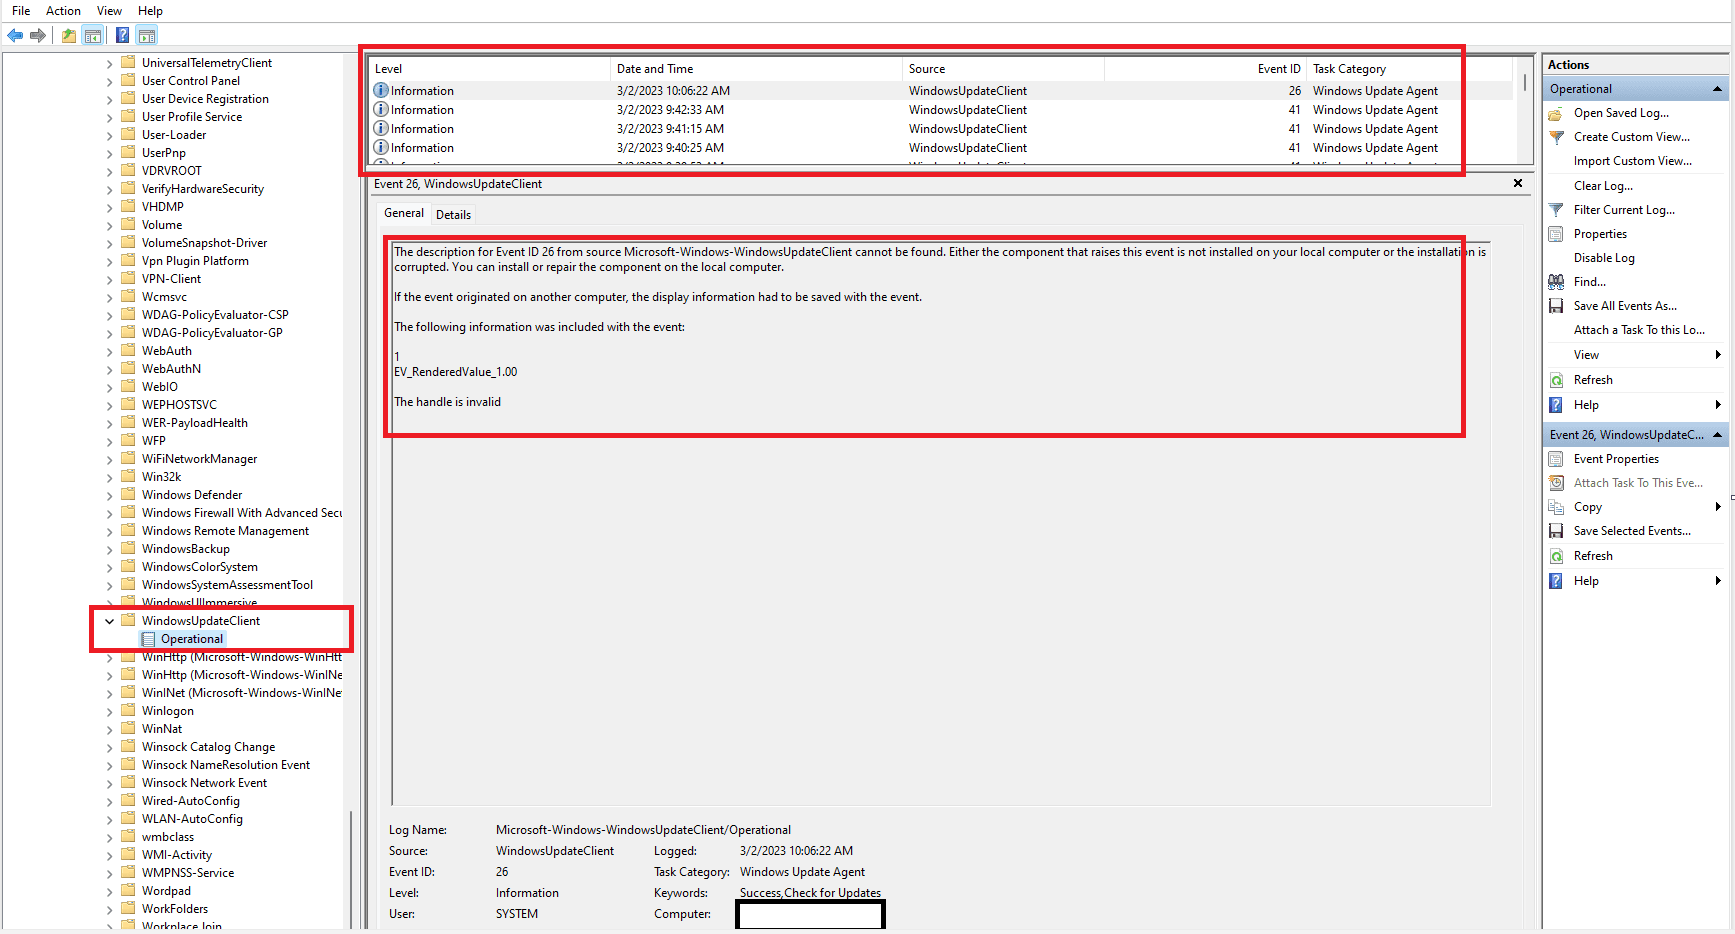Click the Operational log icon in tree

[148, 639]
